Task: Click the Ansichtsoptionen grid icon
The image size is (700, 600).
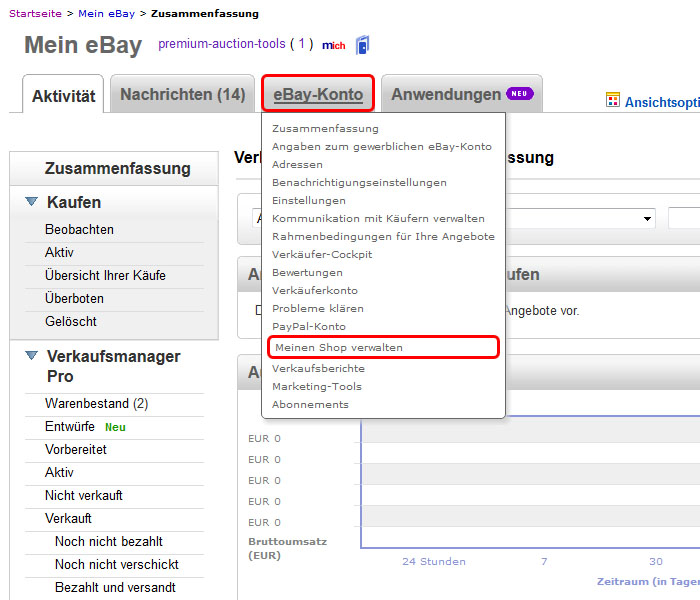Action: point(612,100)
